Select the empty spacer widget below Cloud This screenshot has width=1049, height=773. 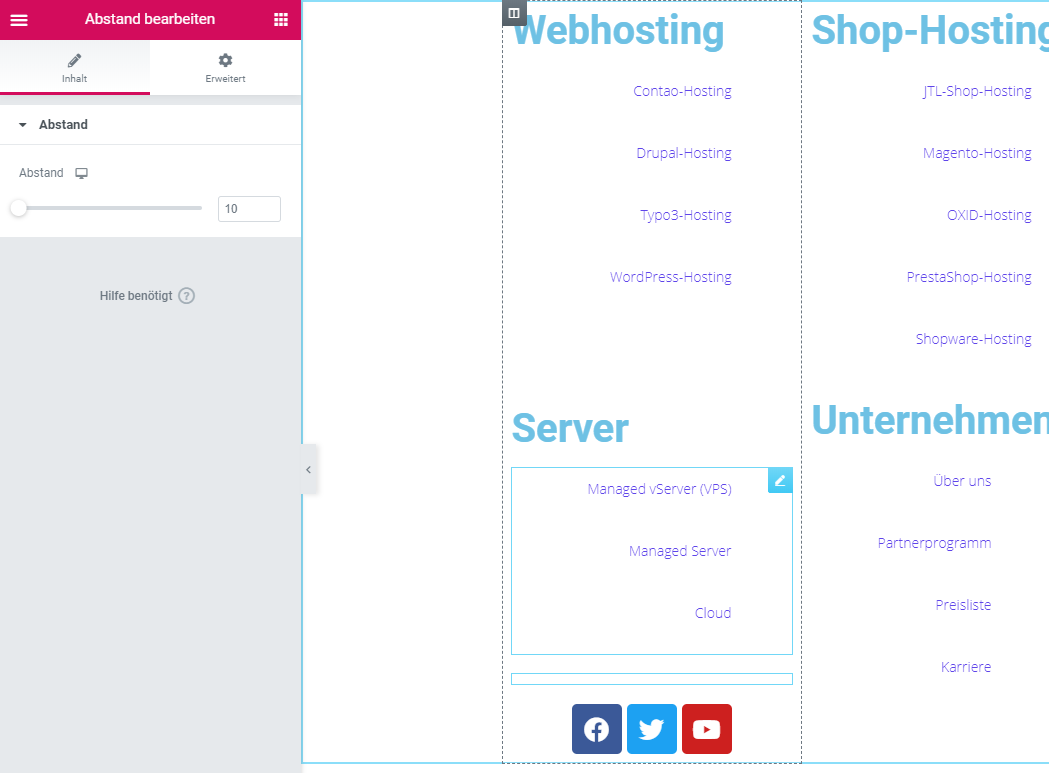651,679
